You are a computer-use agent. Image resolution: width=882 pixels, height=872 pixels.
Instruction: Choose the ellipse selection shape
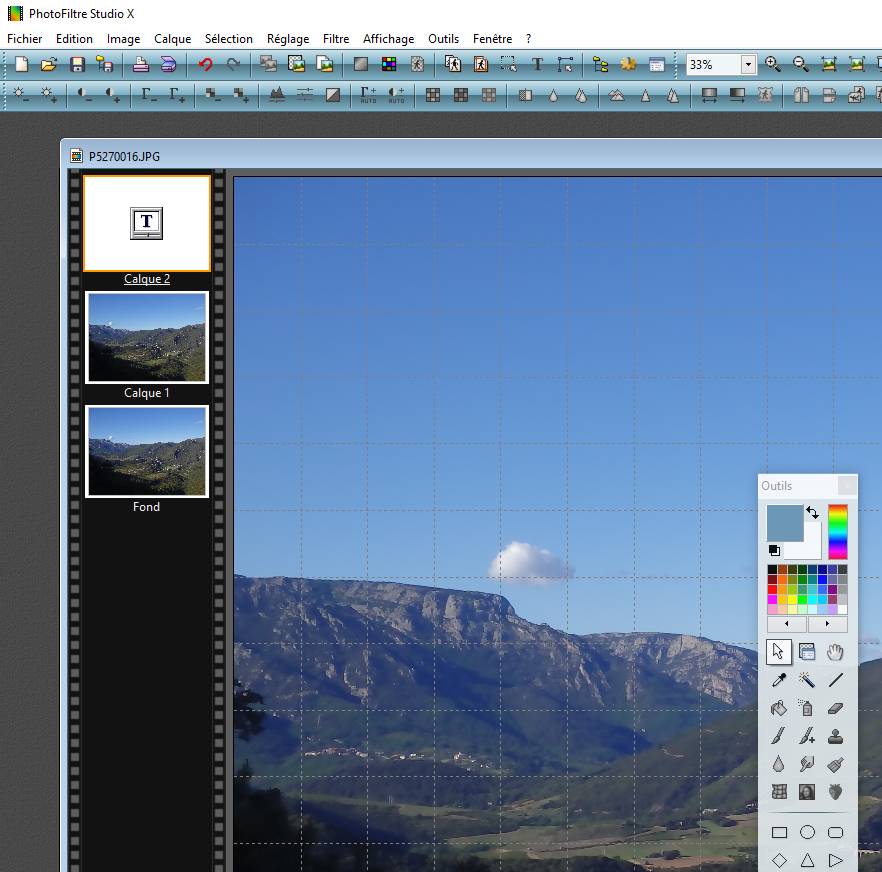[x=807, y=832]
